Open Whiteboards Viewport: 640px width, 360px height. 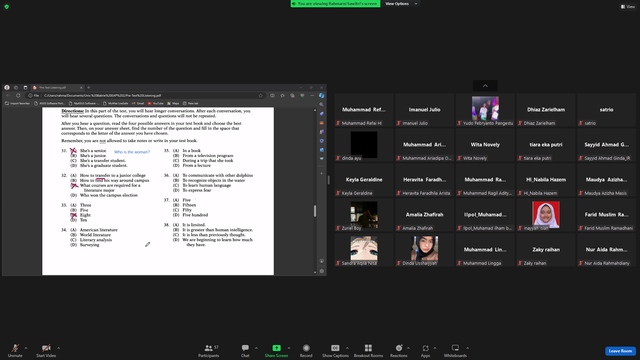455,350
